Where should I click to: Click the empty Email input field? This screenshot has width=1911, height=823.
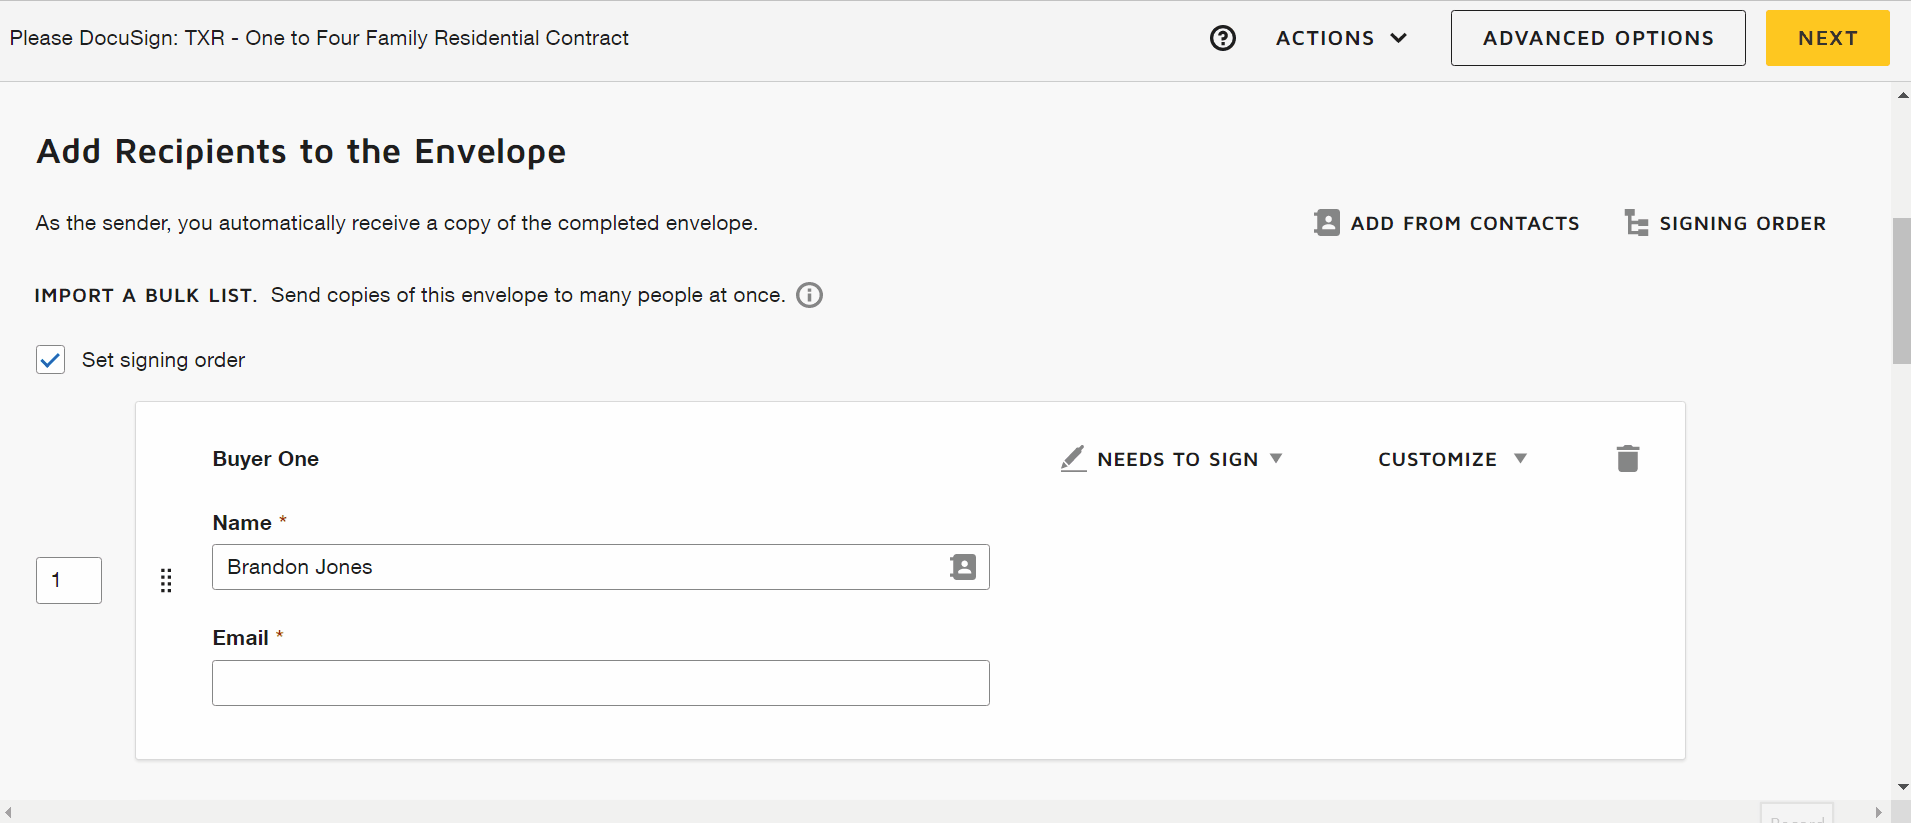pos(600,683)
